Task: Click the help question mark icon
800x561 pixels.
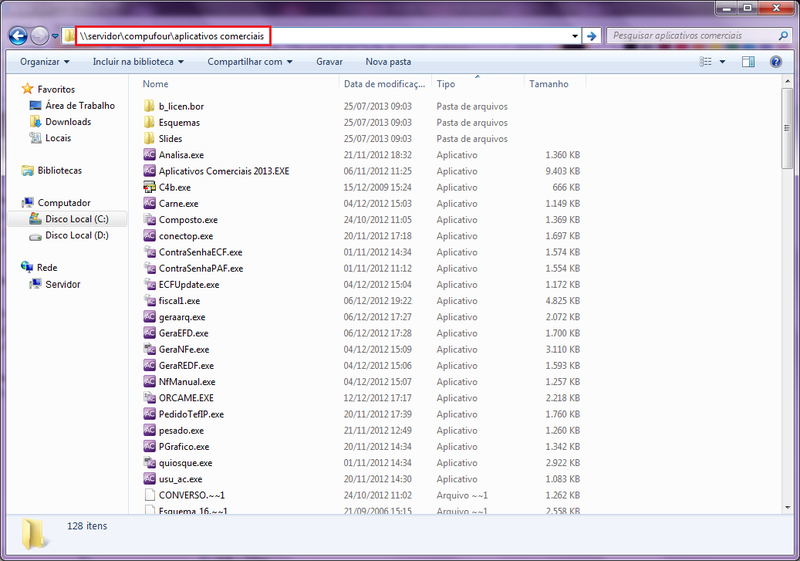Action: [775, 62]
